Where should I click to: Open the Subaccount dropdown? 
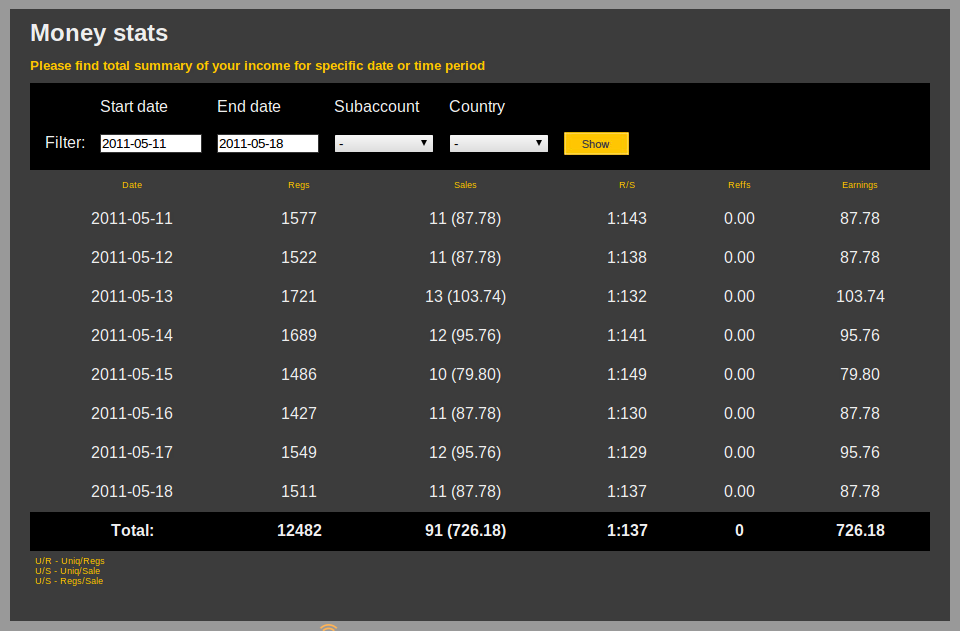pos(384,143)
